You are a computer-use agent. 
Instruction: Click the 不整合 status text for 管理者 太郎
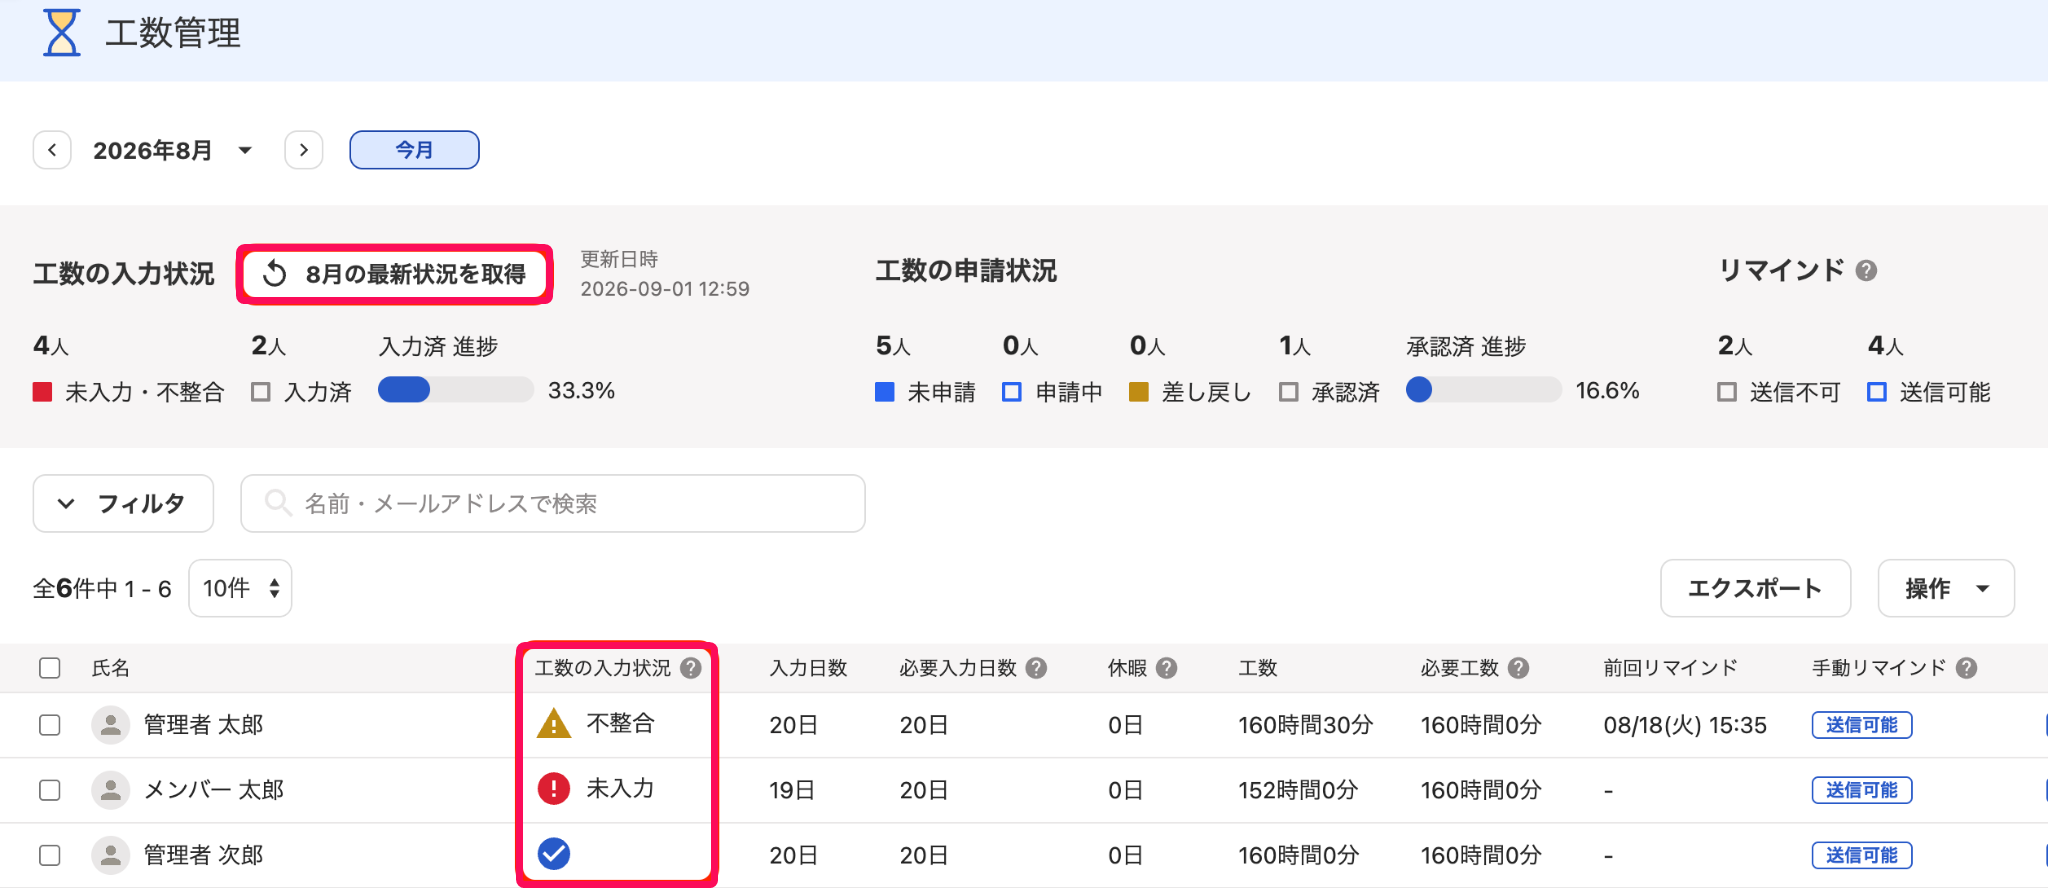tap(620, 724)
